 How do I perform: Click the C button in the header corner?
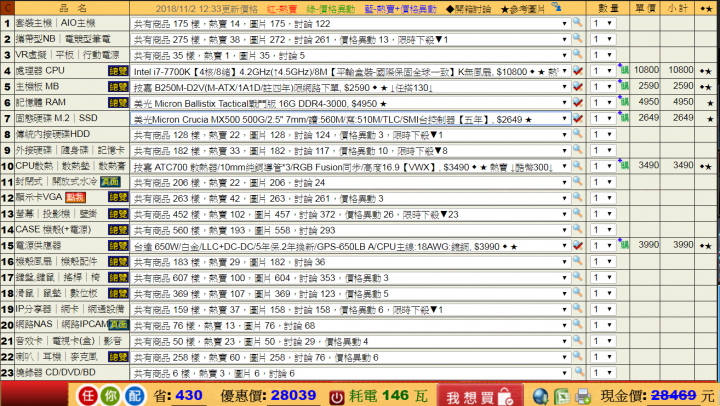click(7, 8)
